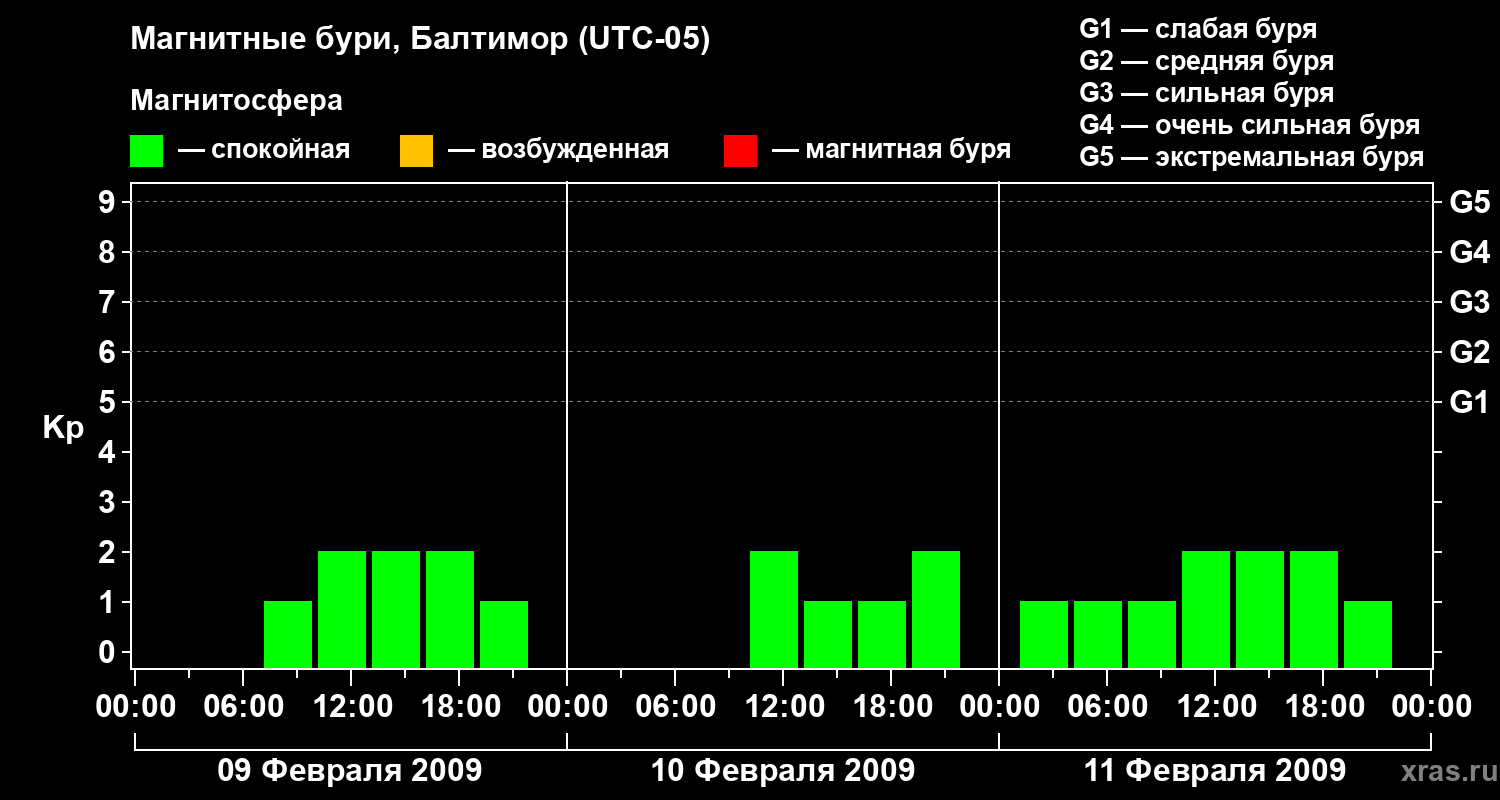The image size is (1500, 800).
Task: Click the 'Kp' axis title
Action: (x=63, y=428)
